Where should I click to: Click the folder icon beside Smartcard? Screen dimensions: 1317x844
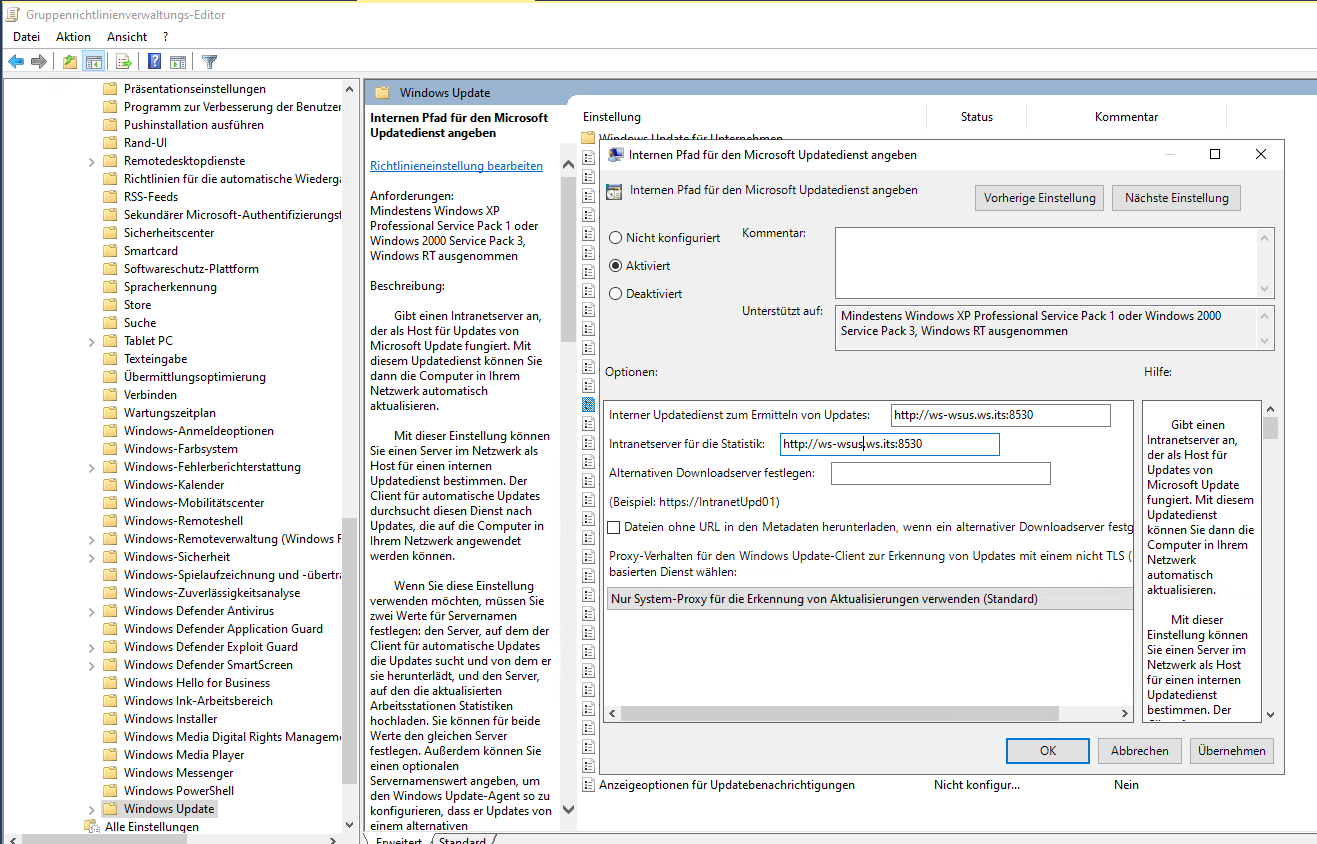pos(111,251)
